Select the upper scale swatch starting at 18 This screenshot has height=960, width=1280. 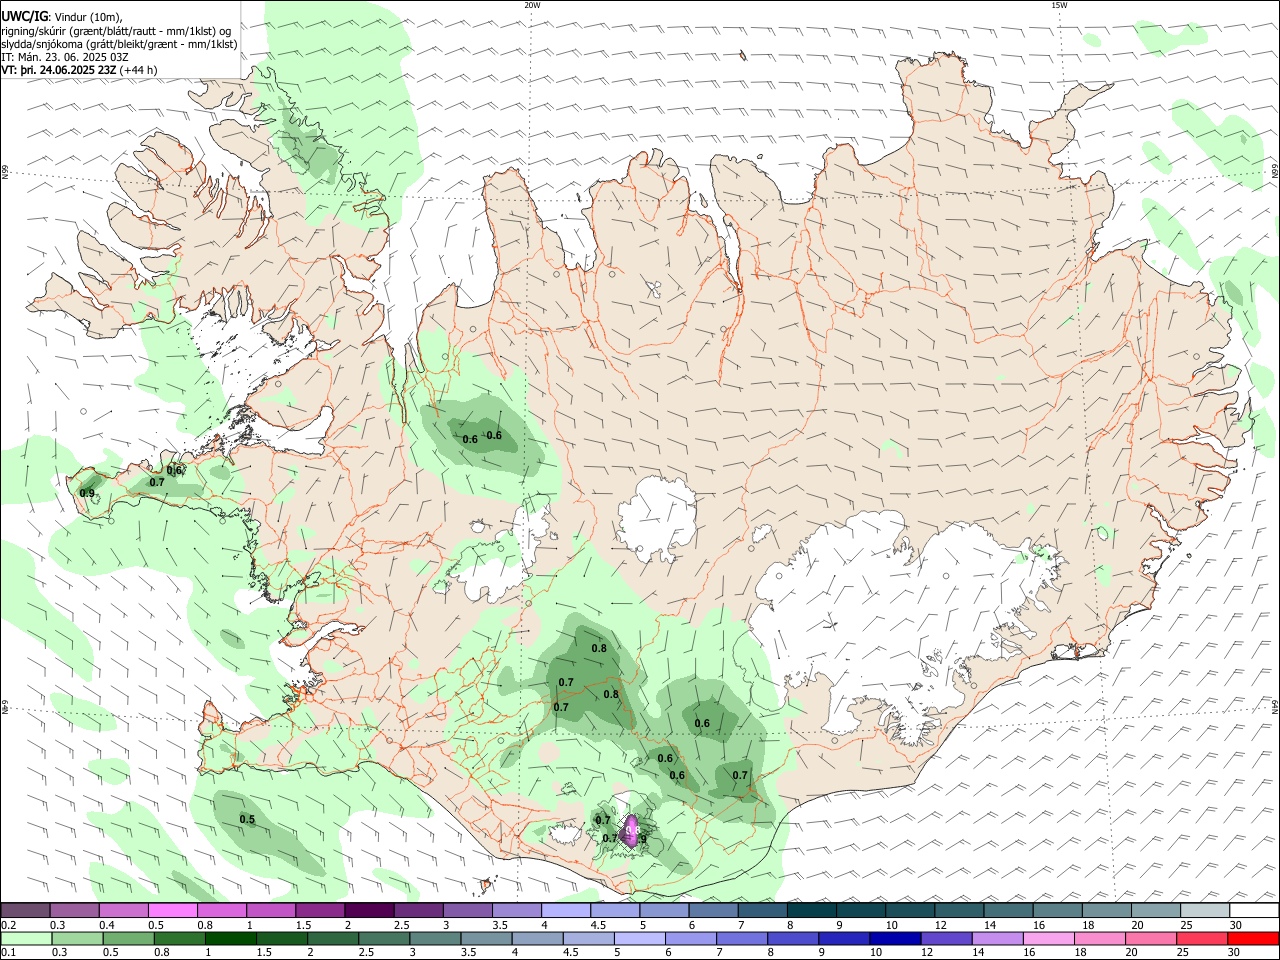pyautogui.click(x=1107, y=911)
